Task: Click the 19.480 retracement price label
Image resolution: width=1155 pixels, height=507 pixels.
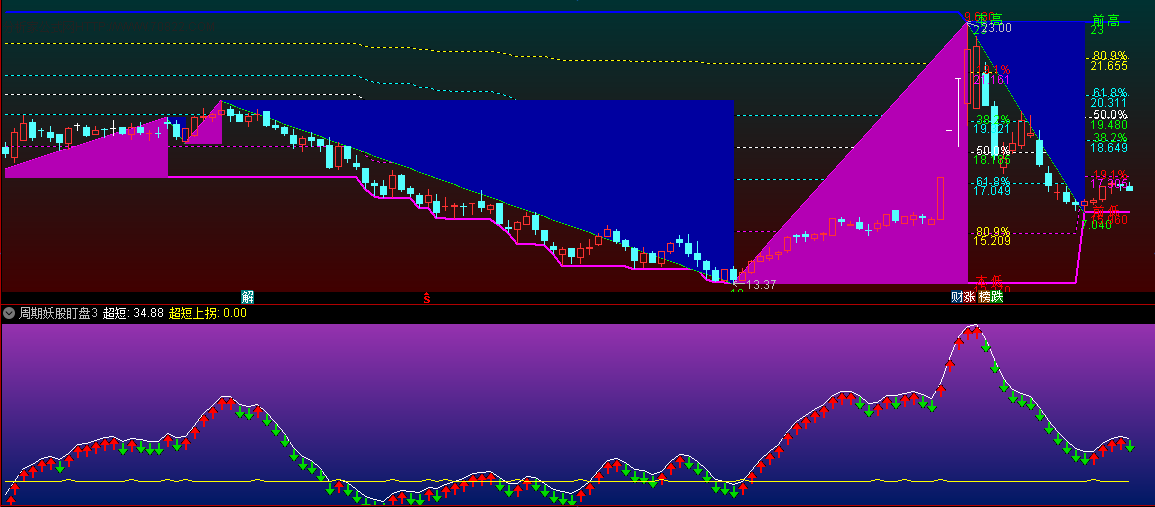Action: [x=1109, y=125]
